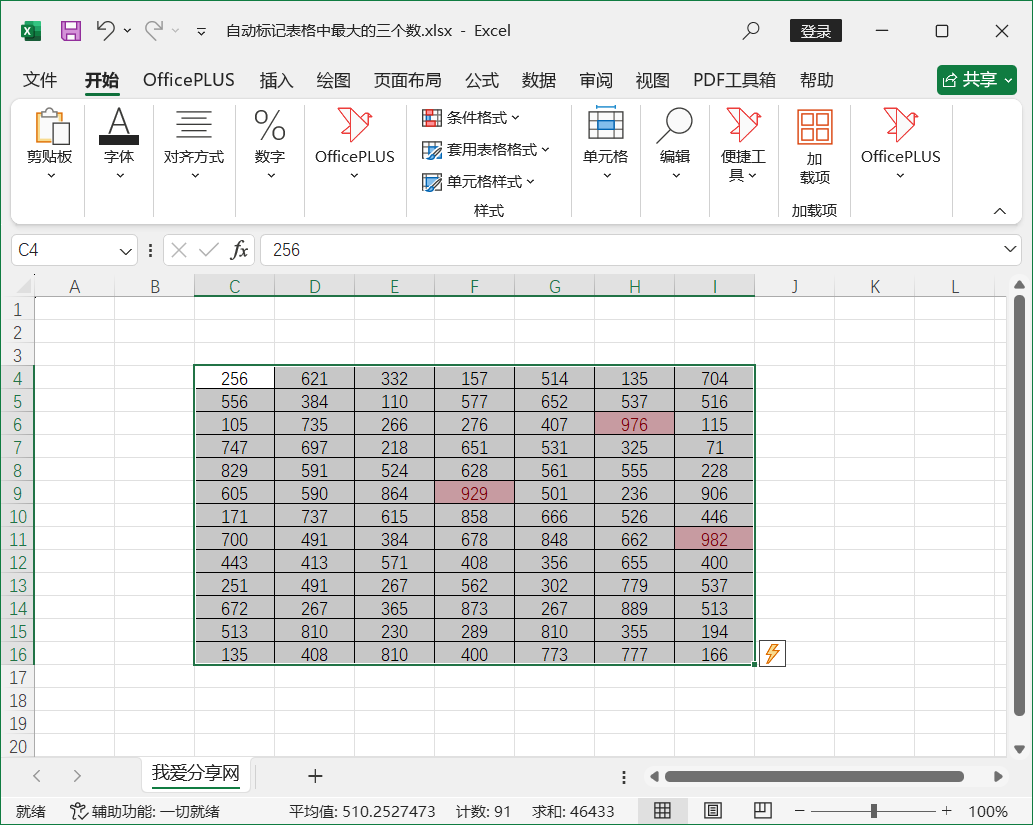Open the 单元格样式 dropdown
Viewport: 1033px width, 825px height.
tap(479, 182)
